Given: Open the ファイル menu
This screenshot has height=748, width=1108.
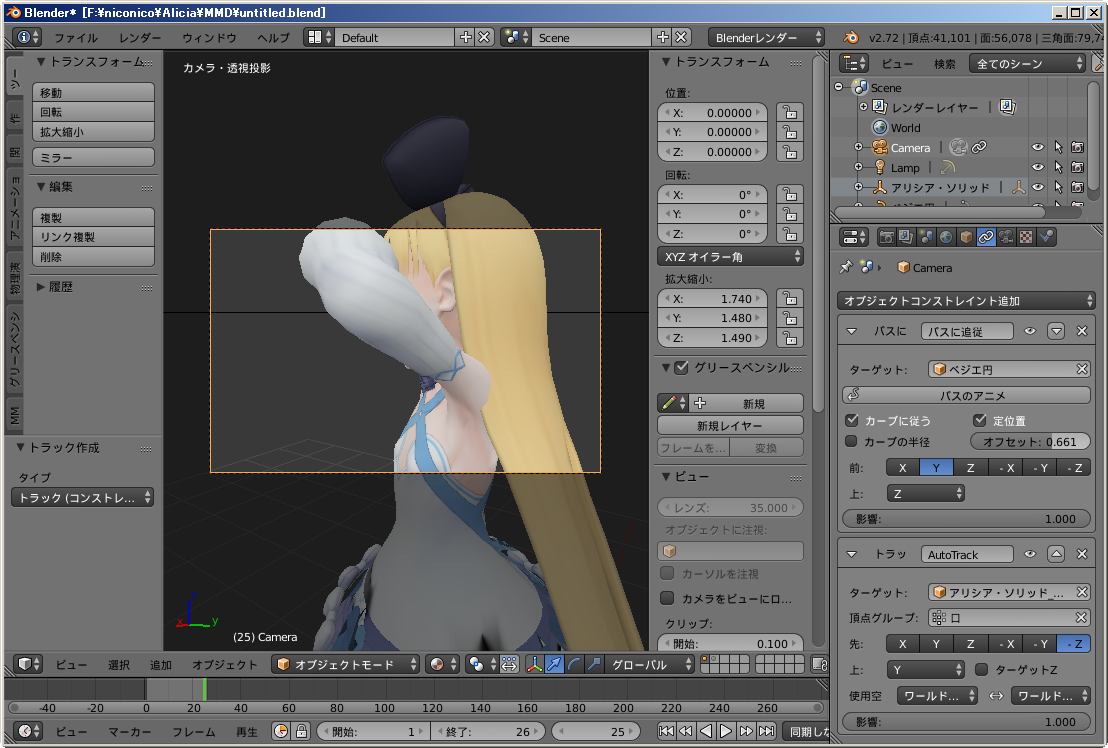Looking at the screenshot, I should click(x=76, y=37).
